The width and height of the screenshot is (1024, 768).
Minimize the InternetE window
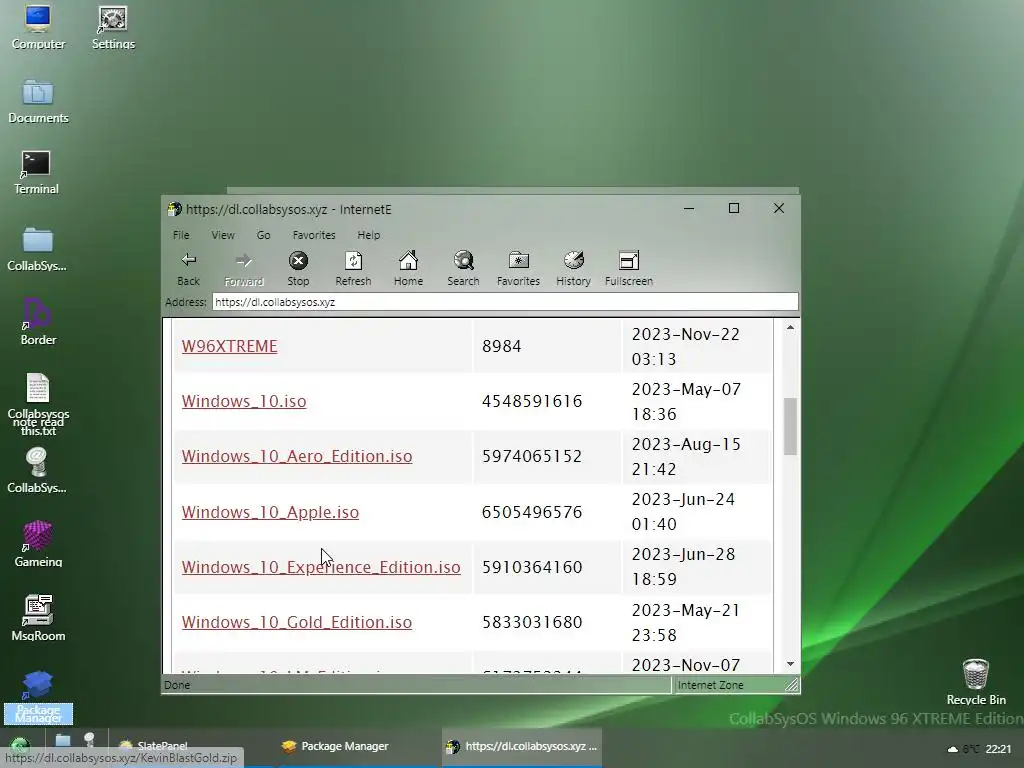[x=689, y=208]
